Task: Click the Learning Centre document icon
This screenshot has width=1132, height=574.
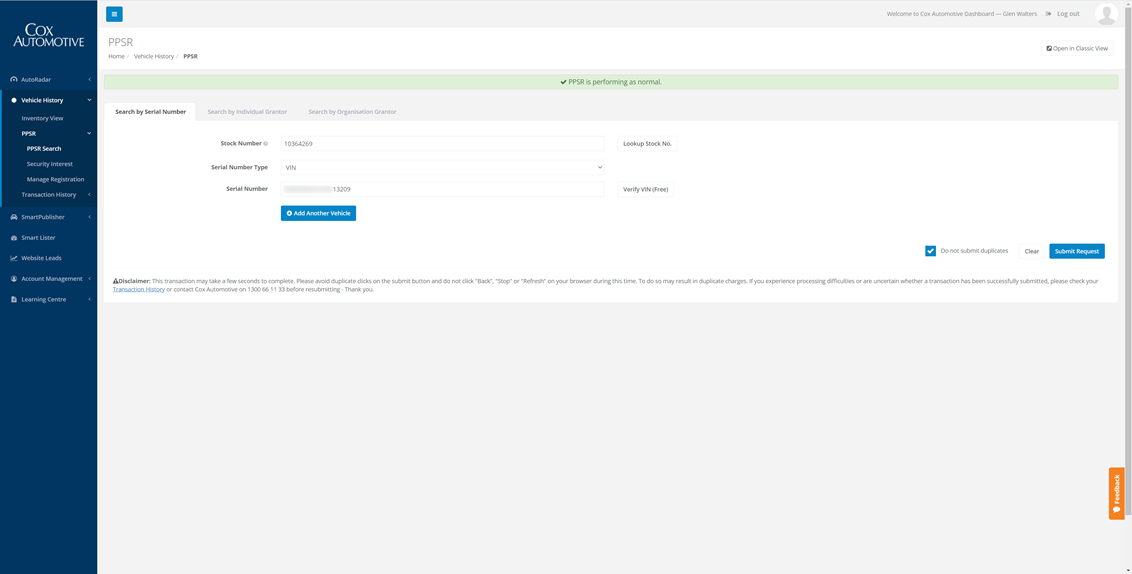Action: pos(14,299)
